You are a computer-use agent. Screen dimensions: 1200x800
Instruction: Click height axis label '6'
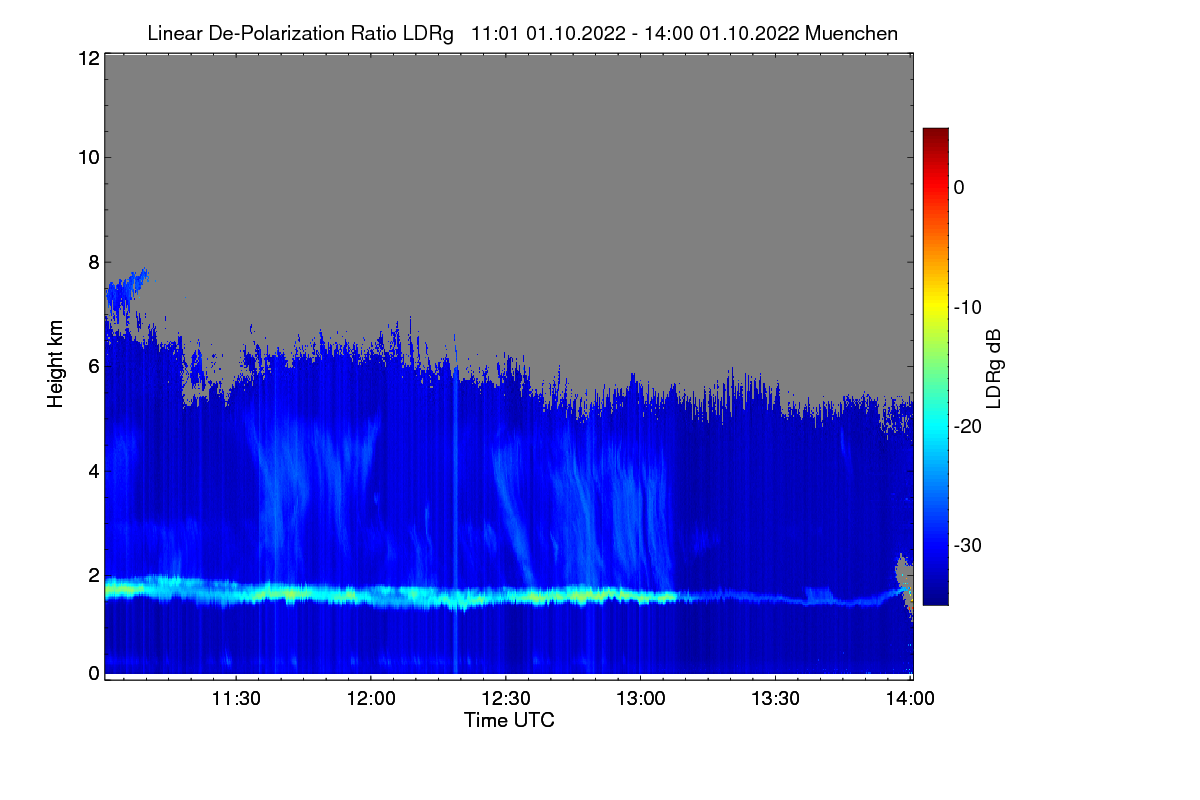tap(92, 366)
